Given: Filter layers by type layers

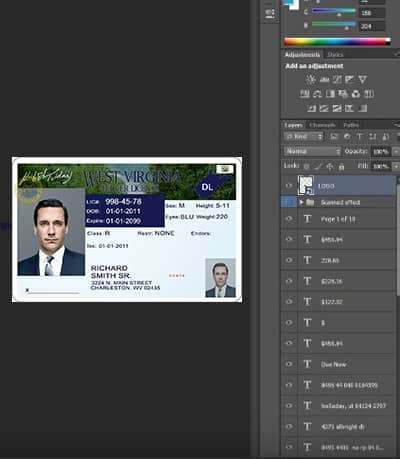Looking at the screenshot, I should pos(360,136).
